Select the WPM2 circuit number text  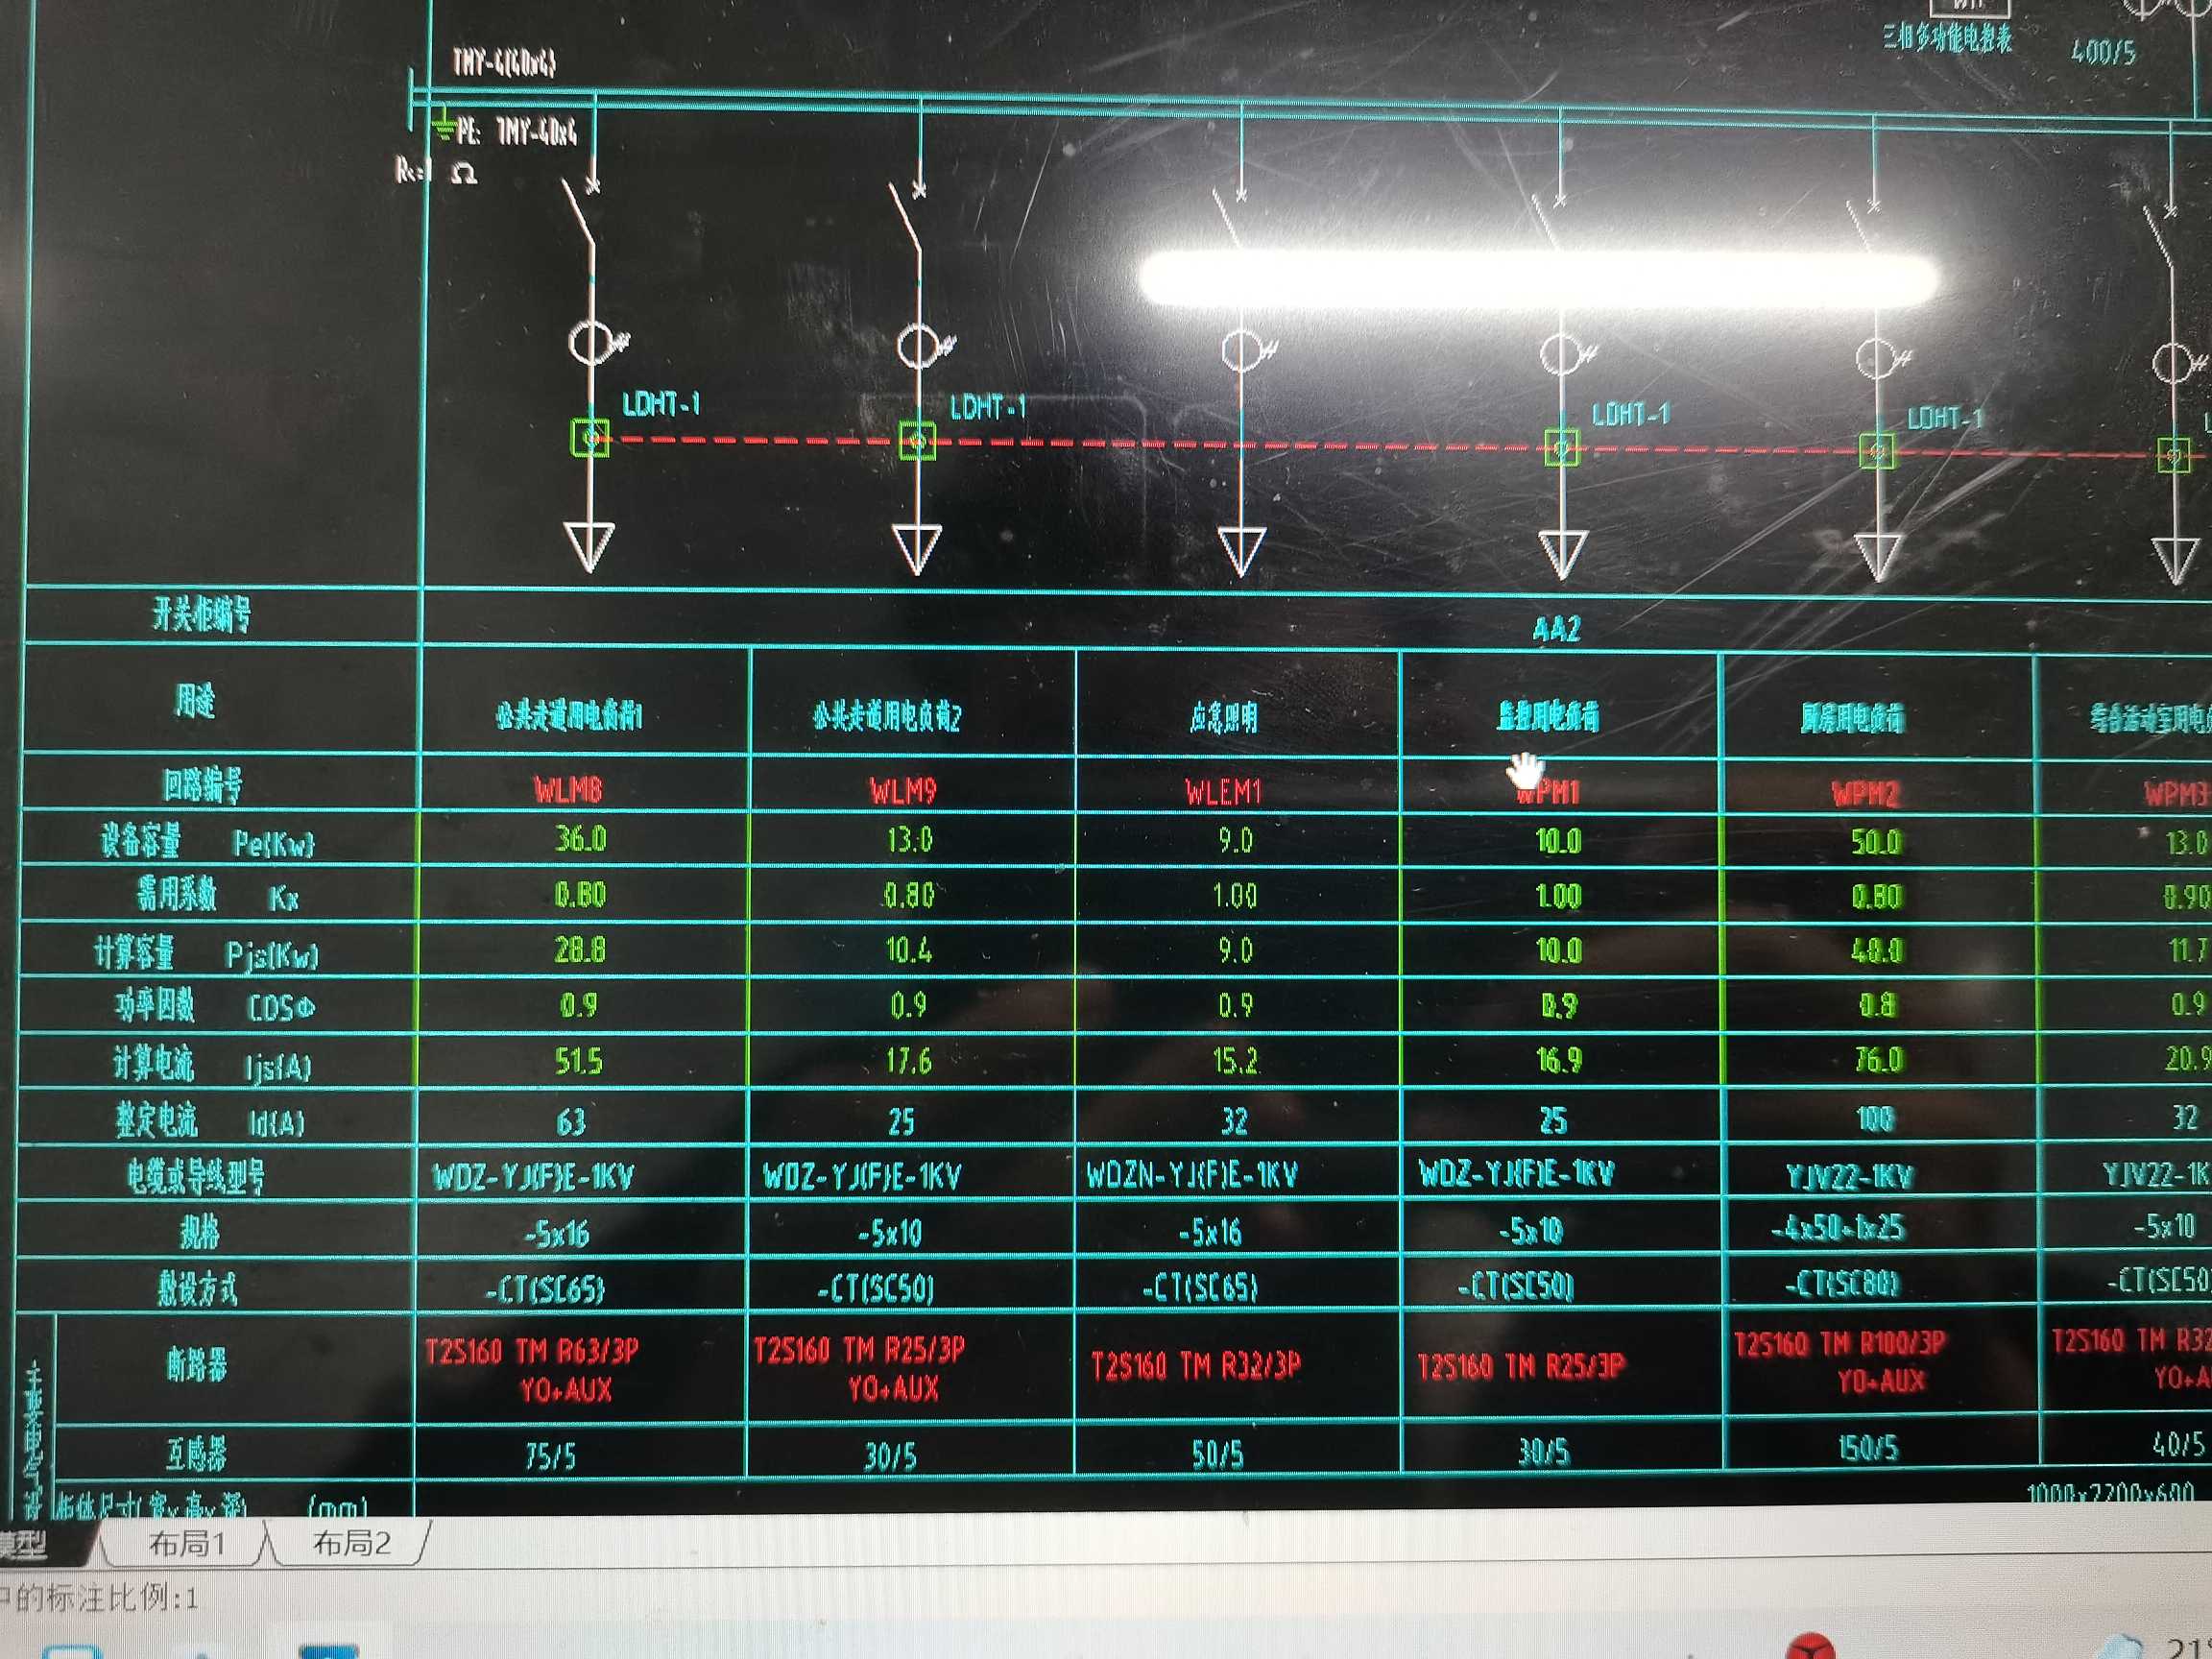[x=1865, y=794]
